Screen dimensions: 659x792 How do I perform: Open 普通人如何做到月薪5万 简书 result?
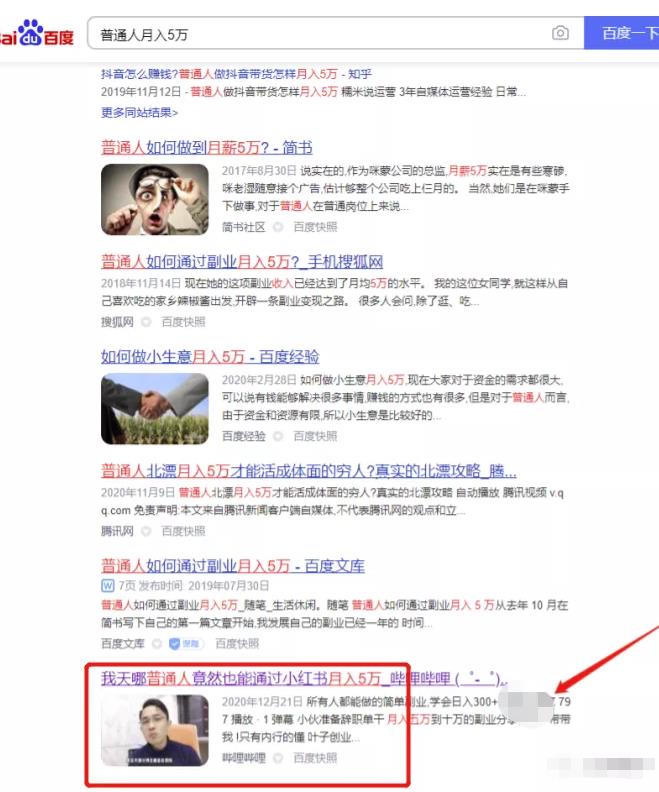click(207, 147)
